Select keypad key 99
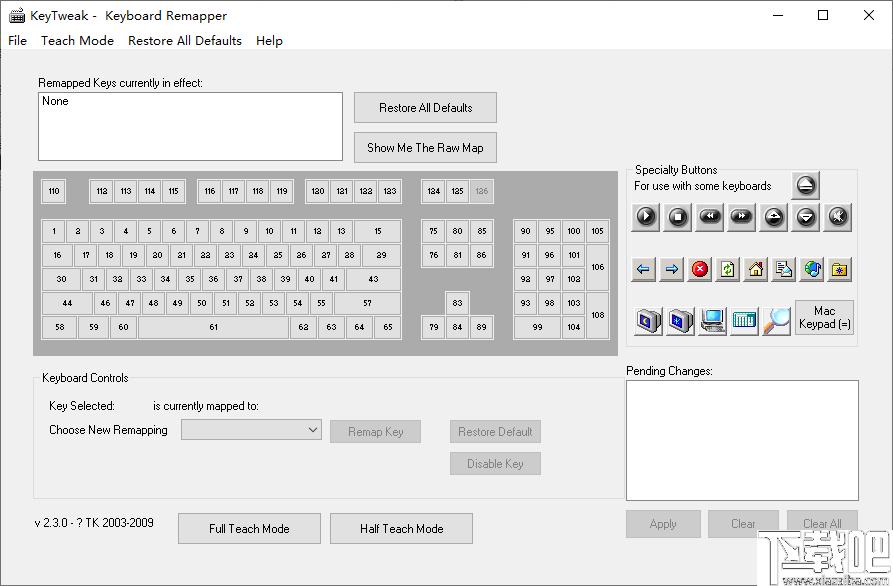This screenshot has height=586, width=893. point(537,327)
